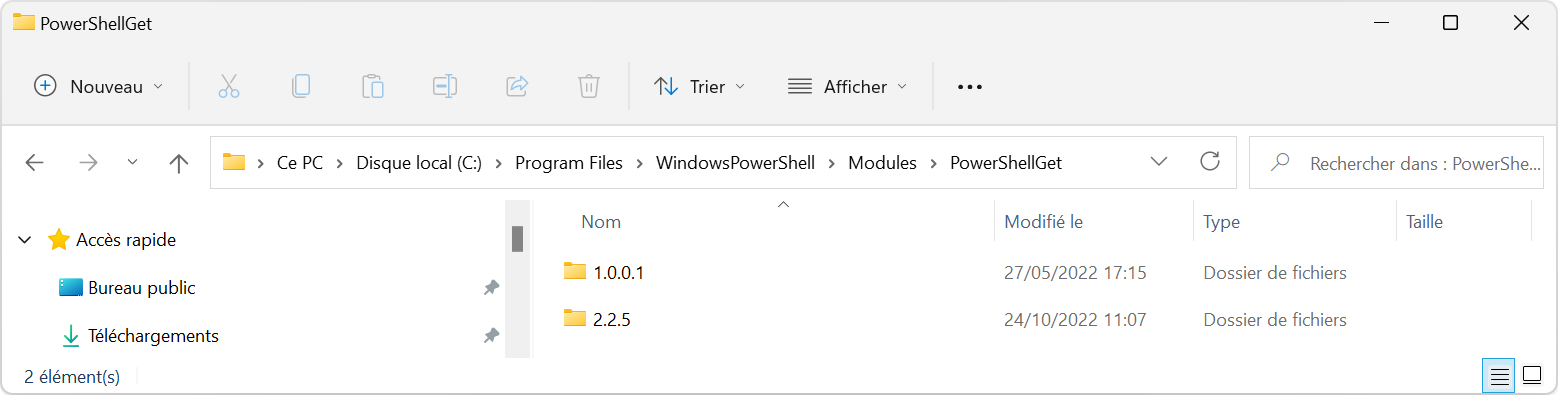Image resolution: width=1558 pixels, height=395 pixels.
Task: Open the Afficher view menu
Action: pos(848,87)
